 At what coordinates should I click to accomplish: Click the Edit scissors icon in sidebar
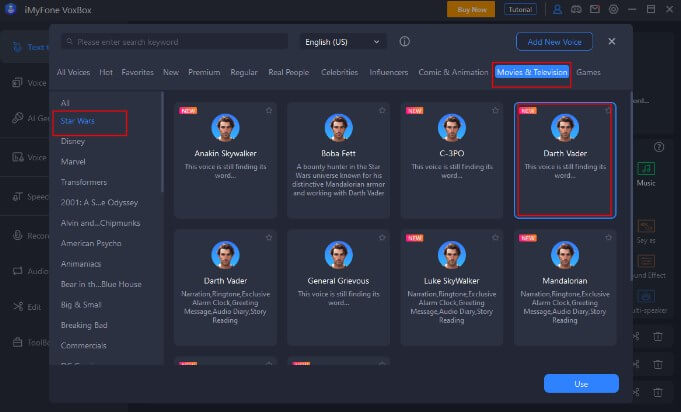click(x=18, y=307)
